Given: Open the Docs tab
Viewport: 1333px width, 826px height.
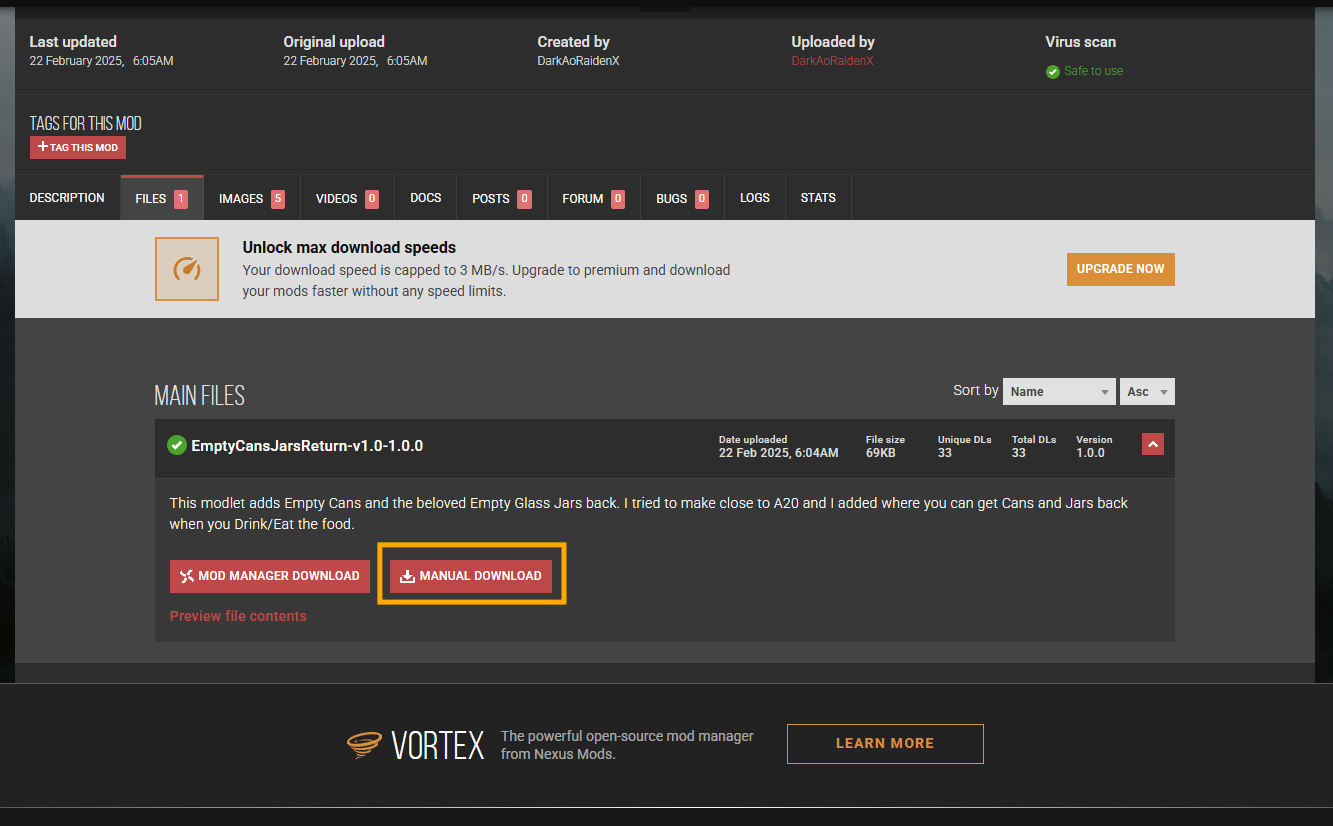Looking at the screenshot, I should tap(426, 198).
